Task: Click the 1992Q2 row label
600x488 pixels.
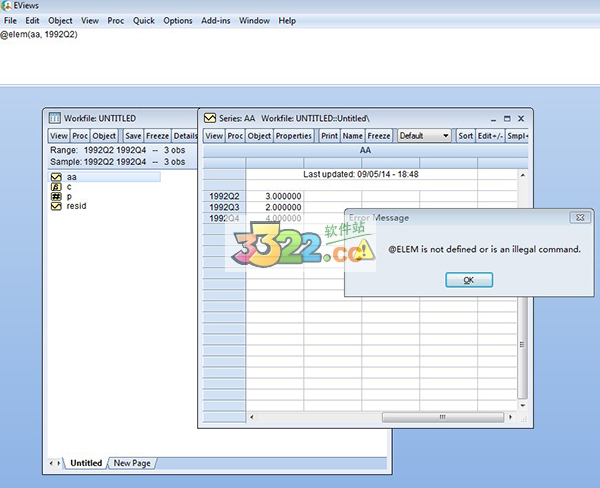Action: (224, 196)
